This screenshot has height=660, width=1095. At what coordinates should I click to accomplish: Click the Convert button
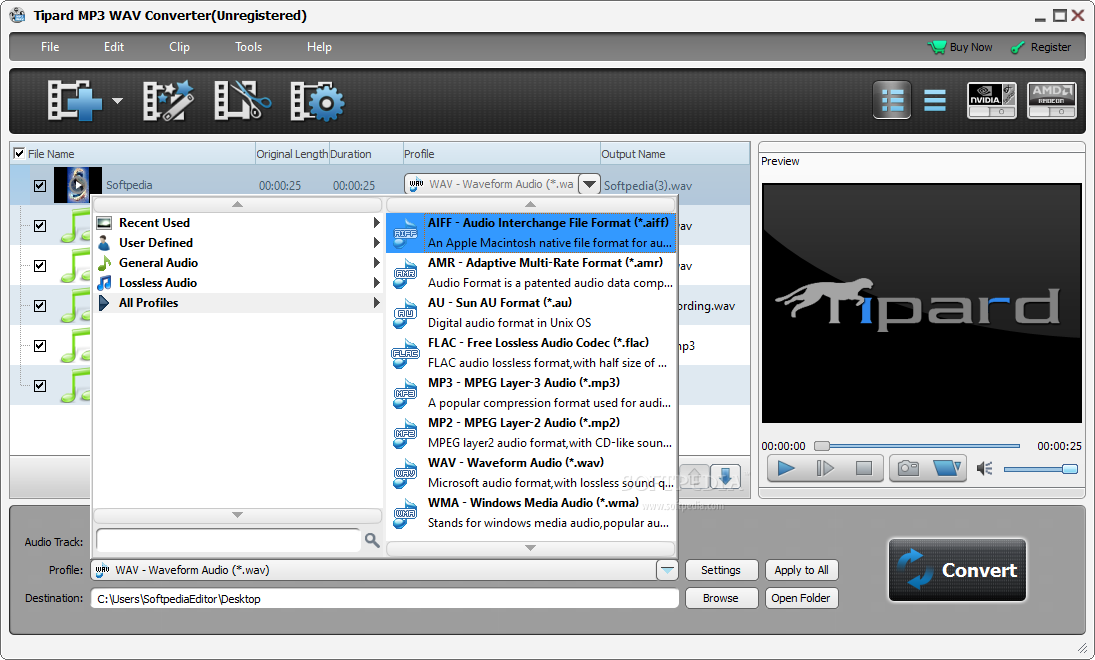click(957, 570)
